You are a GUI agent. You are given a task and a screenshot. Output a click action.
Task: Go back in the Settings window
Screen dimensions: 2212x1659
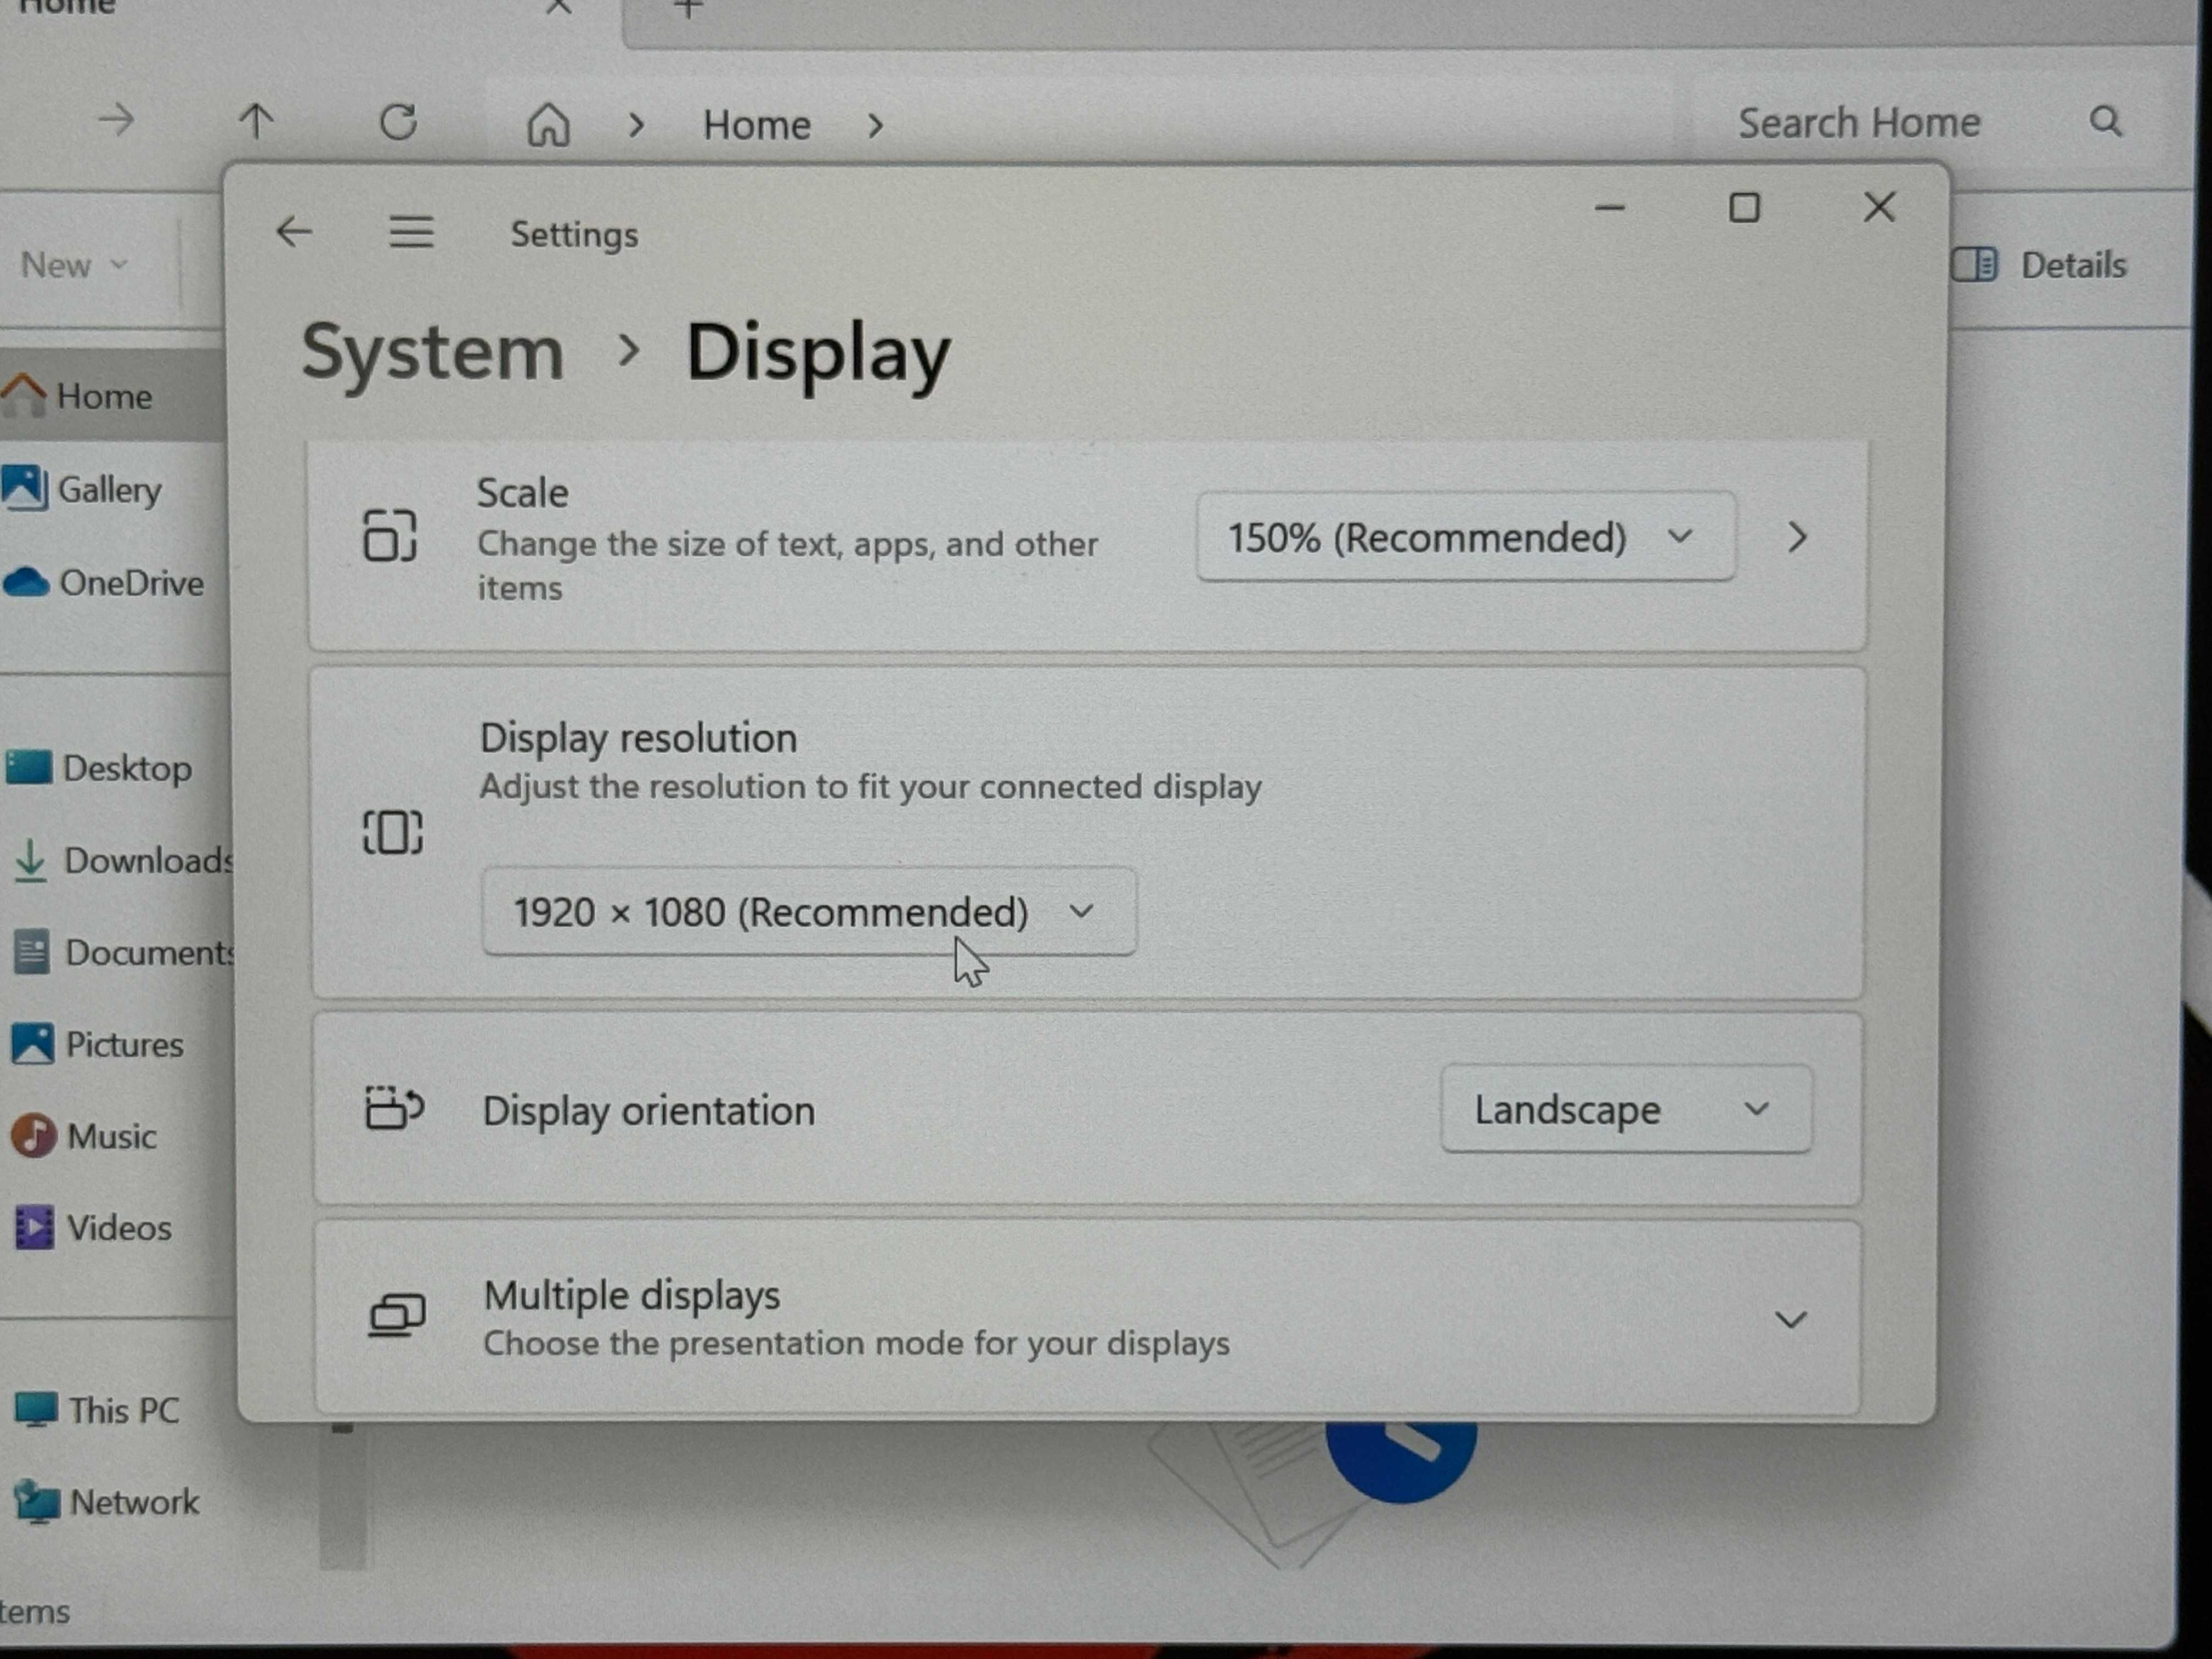click(294, 232)
